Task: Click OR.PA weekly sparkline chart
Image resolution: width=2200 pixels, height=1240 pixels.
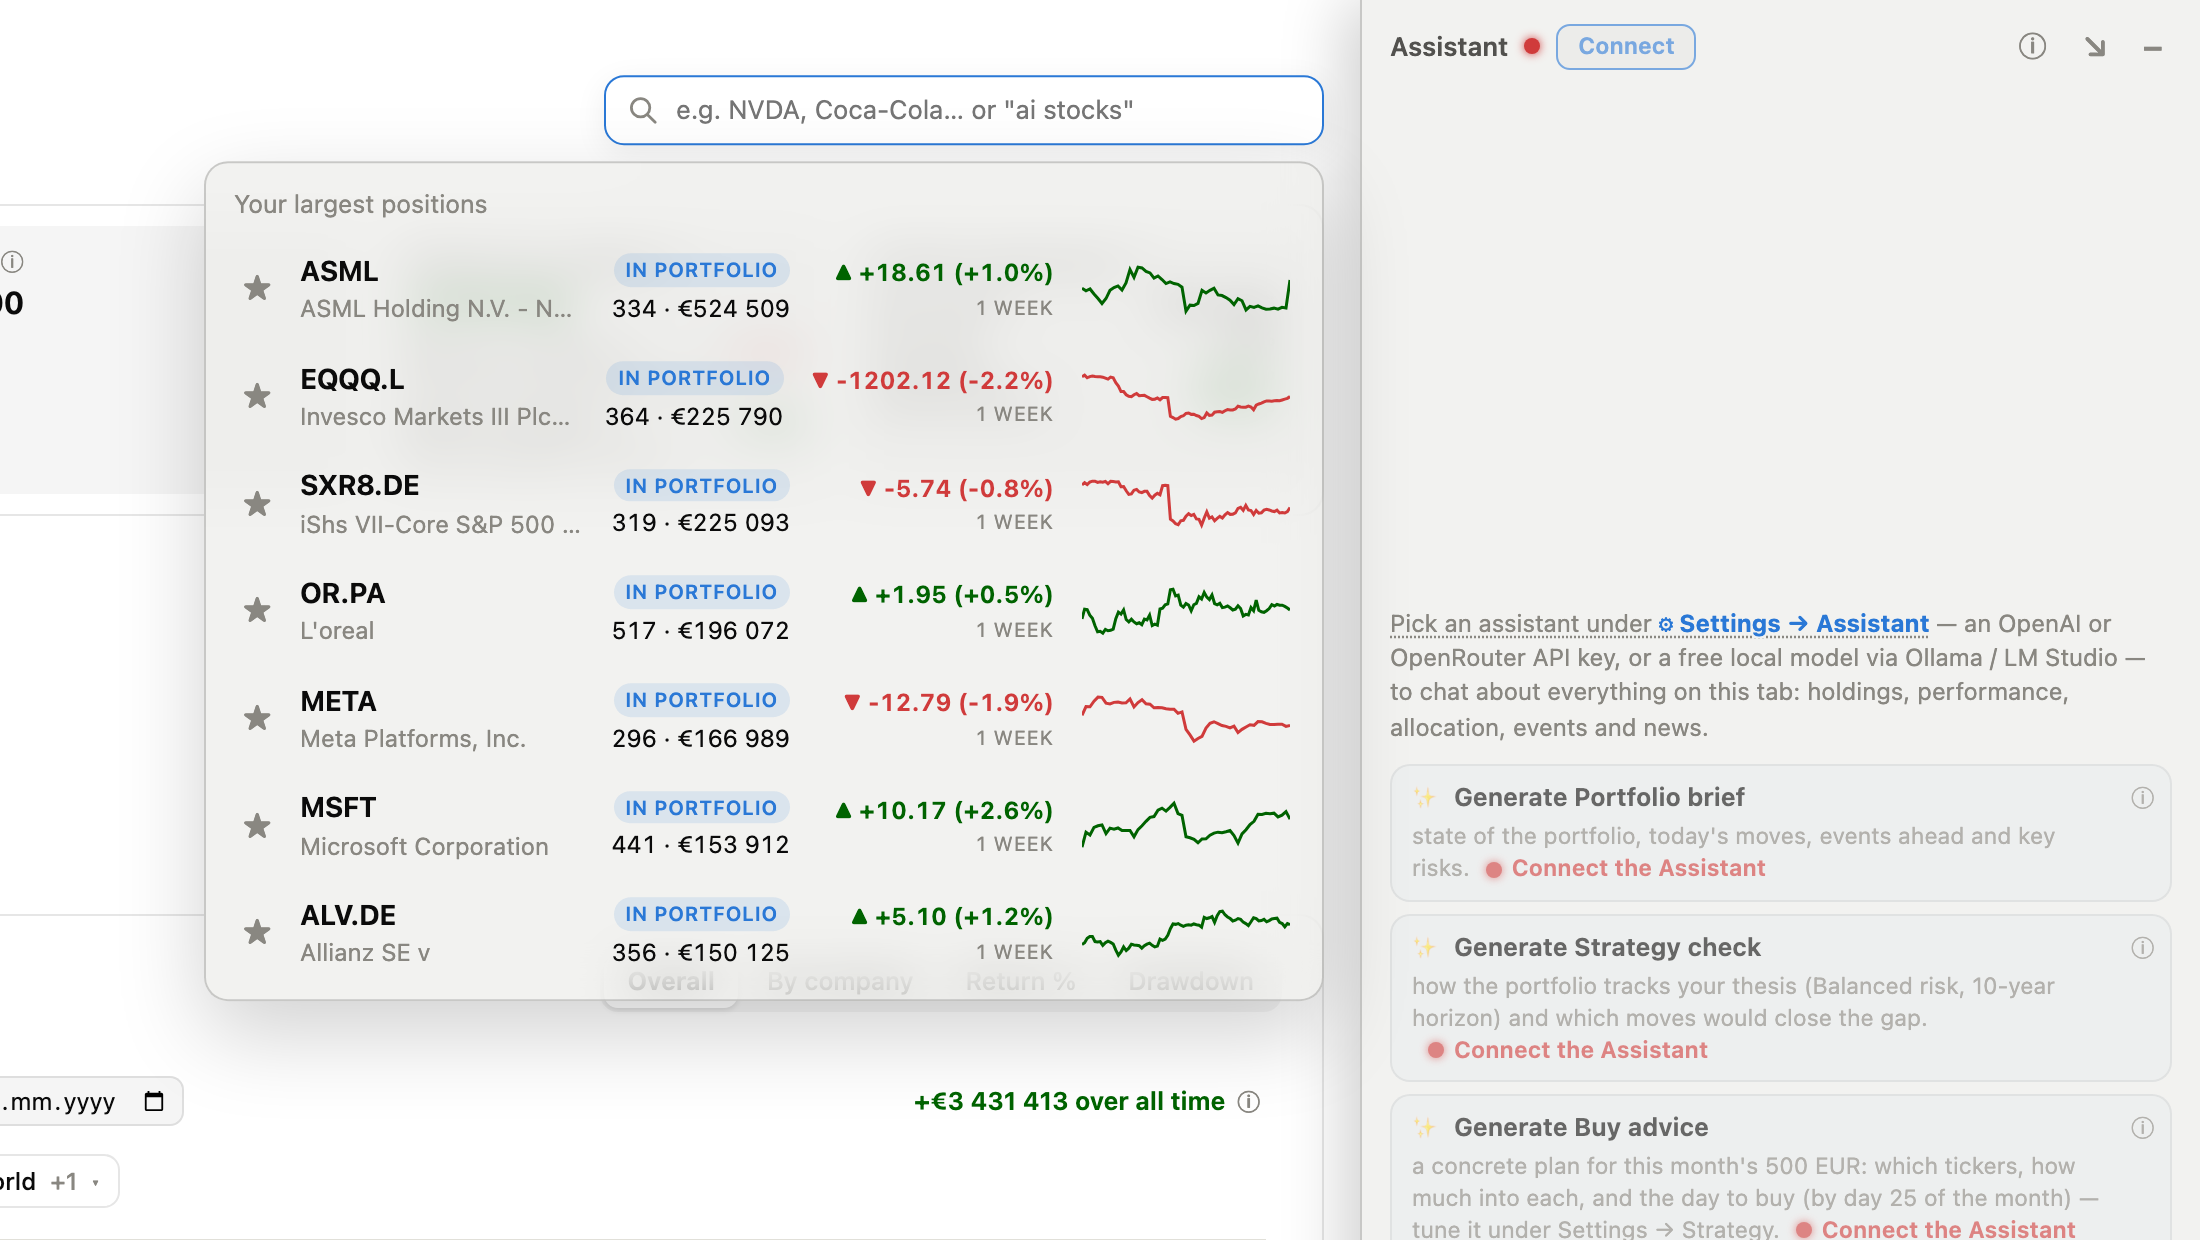Action: [x=1186, y=610]
